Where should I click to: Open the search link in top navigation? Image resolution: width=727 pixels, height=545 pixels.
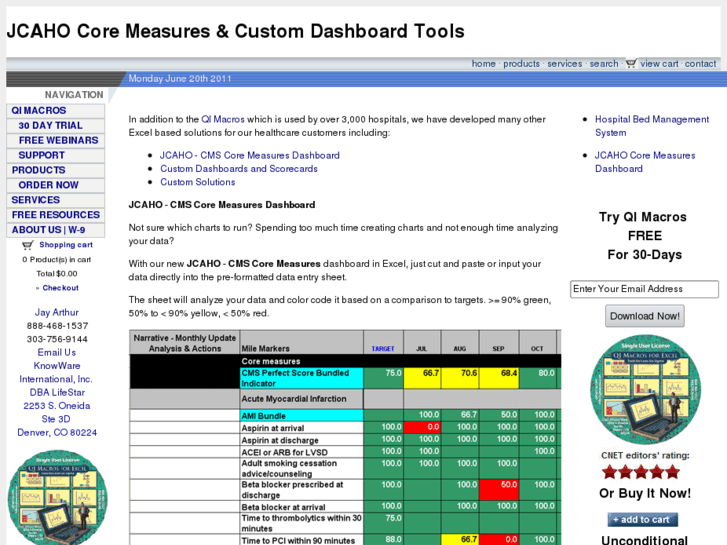coord(604,64)
